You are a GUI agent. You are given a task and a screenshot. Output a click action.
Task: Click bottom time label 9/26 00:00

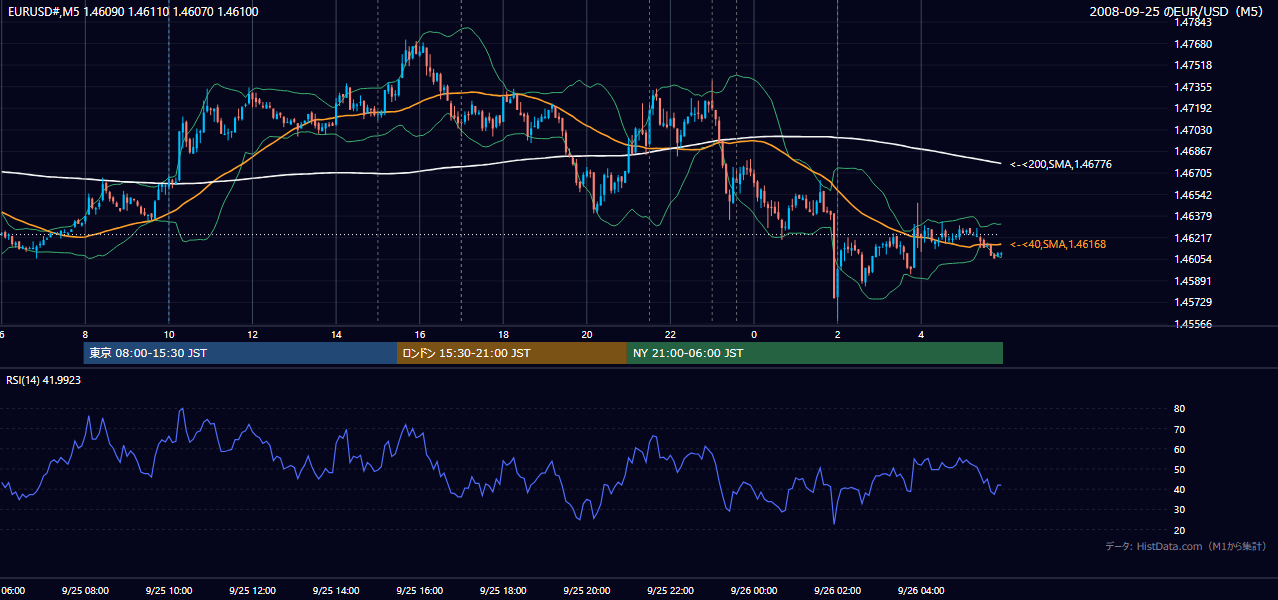754,591
